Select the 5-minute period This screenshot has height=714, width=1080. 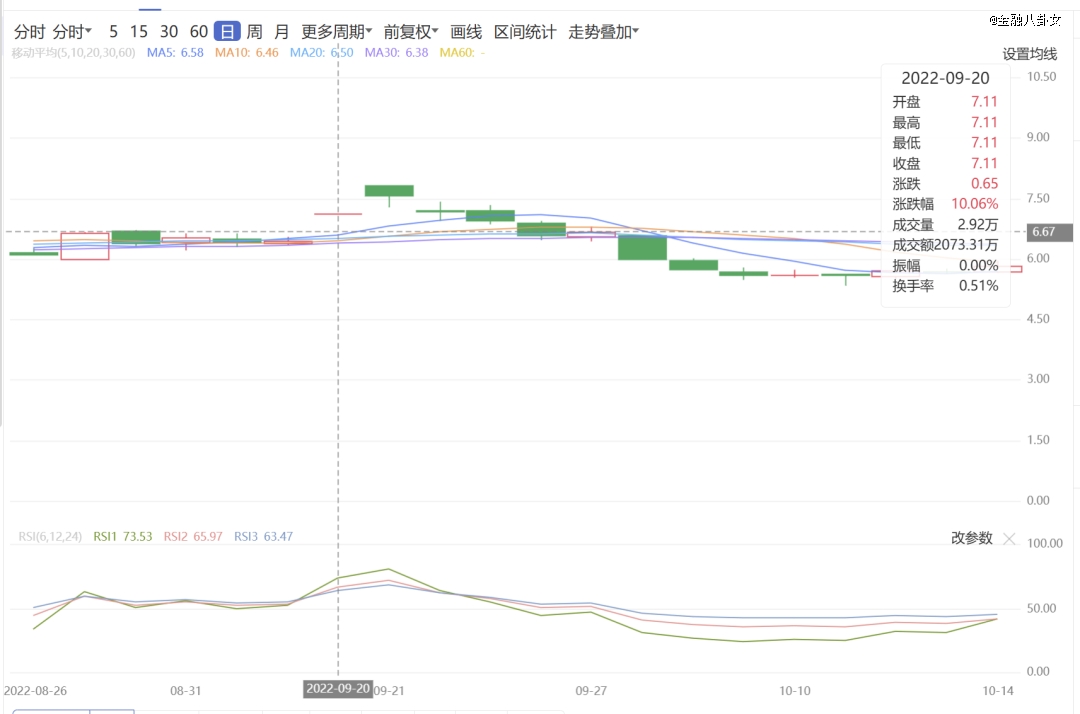coord(113,32)
